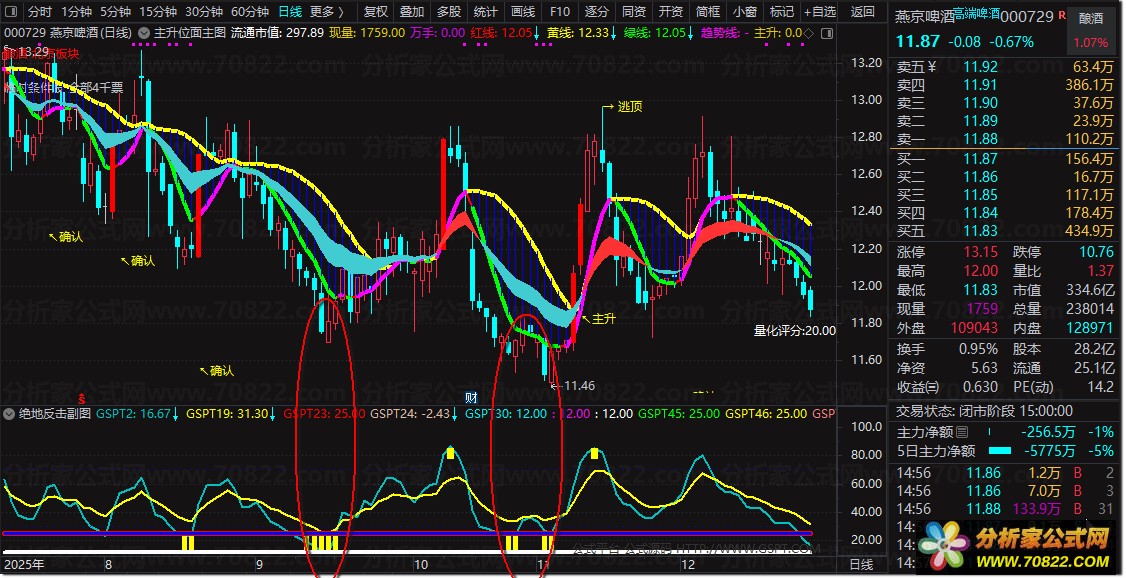
Task: Open the 统计 statistics tool
Action: (486, 11)
